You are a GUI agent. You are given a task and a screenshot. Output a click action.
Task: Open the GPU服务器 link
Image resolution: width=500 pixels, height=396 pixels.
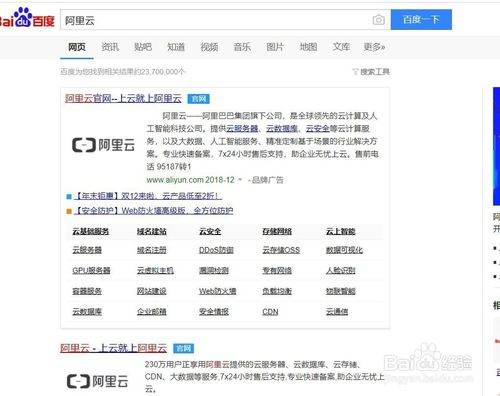click(x=91, y=270)
